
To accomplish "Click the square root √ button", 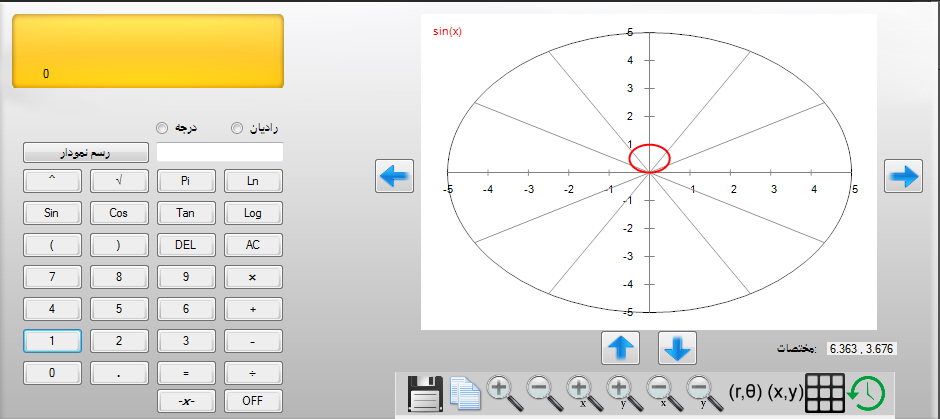I will (x=119, y=181).
